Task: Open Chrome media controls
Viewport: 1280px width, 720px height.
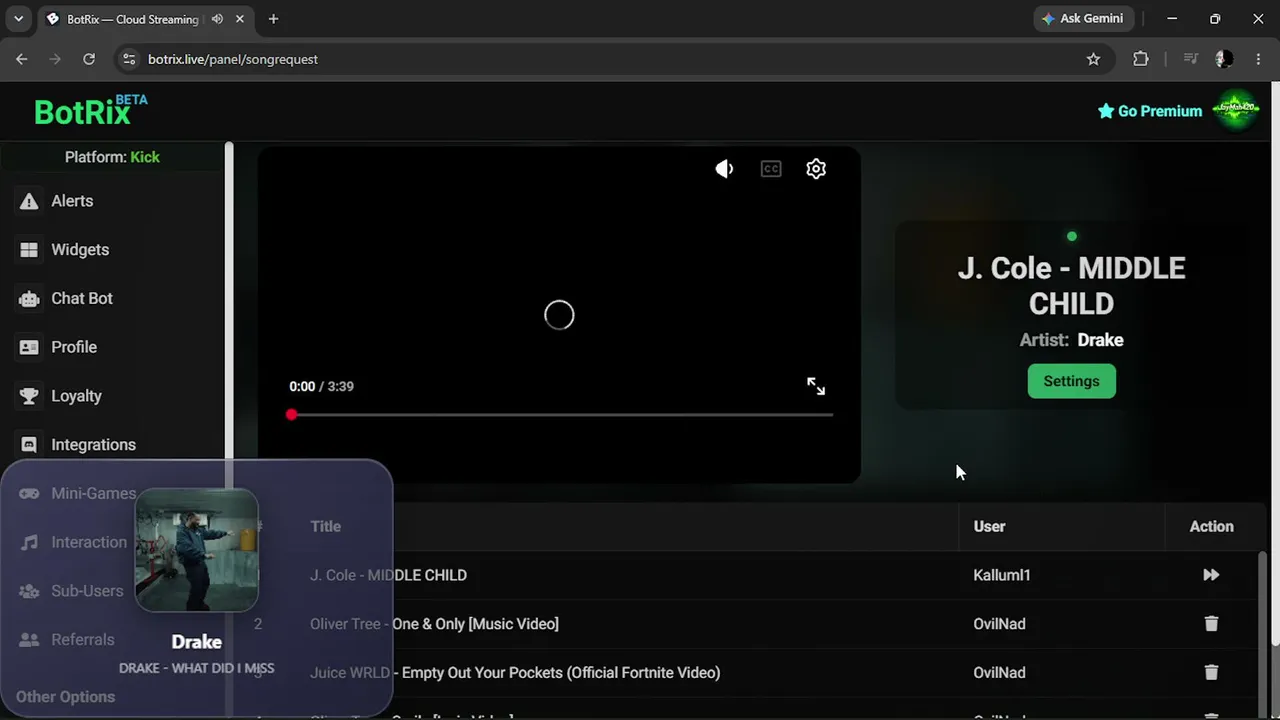Action: coord(1190,59)
